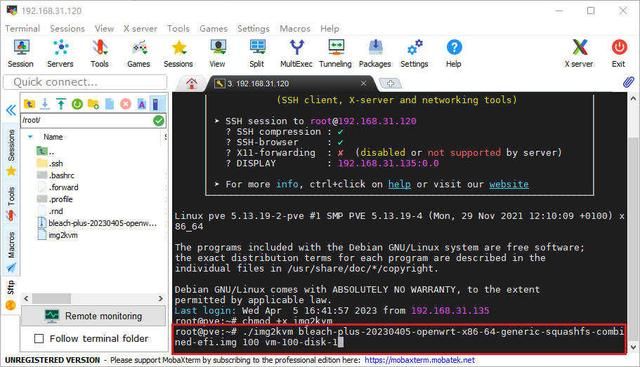
Task: Click the sftp refresh green icon
Action: tap(77, 104)
